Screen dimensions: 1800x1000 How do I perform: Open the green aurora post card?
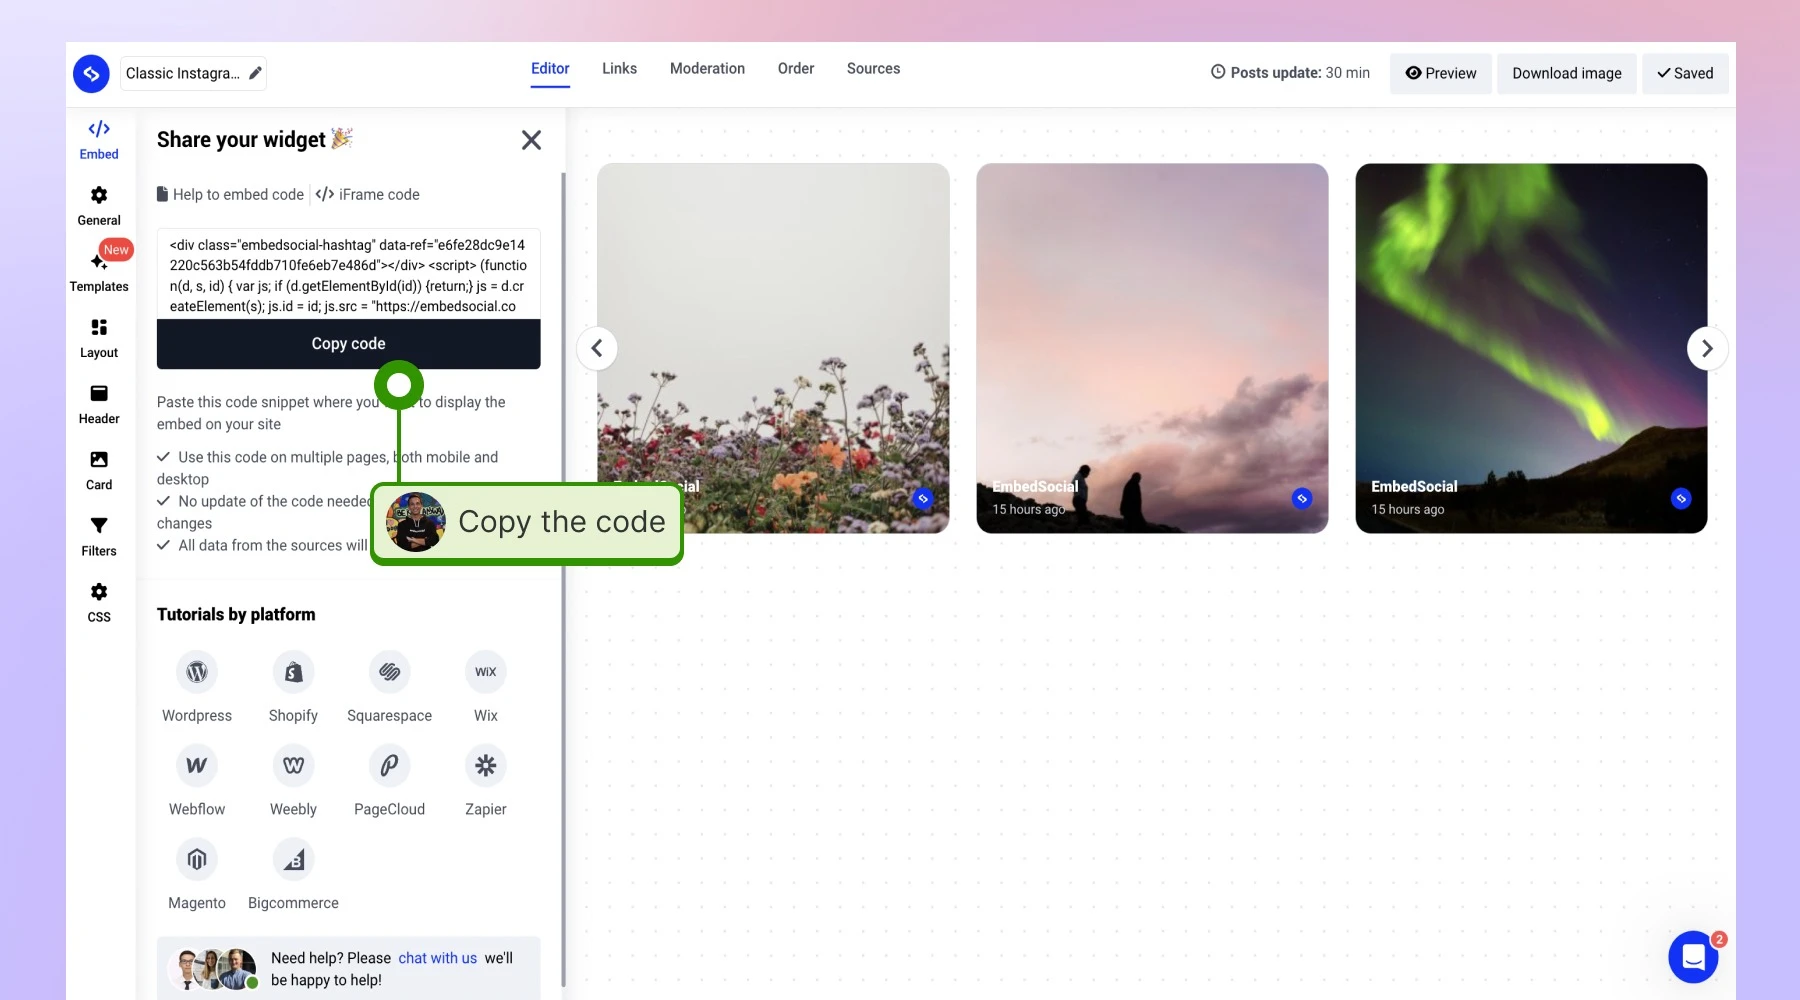point(1531,348)
